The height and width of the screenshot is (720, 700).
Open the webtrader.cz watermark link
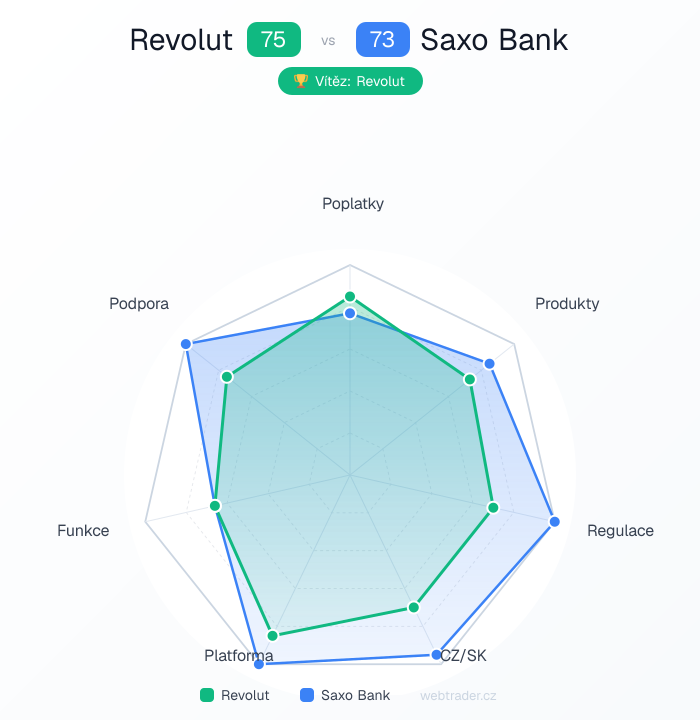(x=458, y=695)
